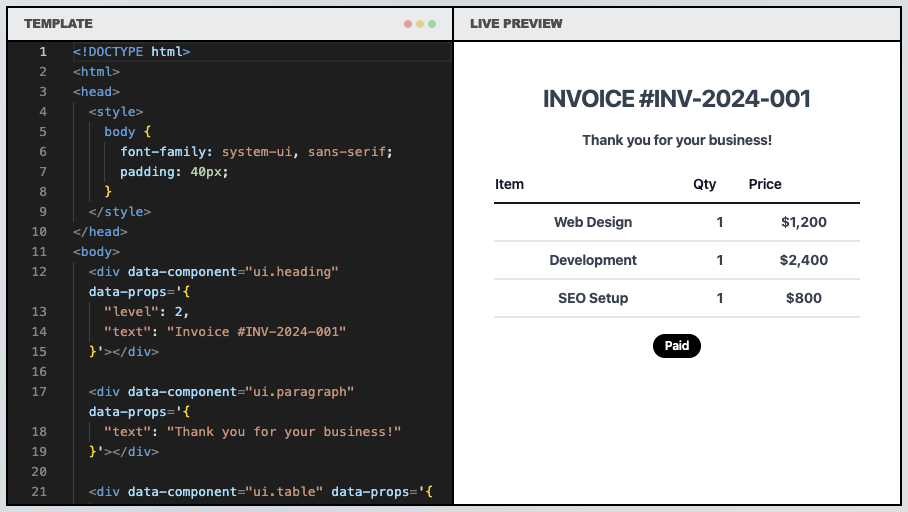The width and height of the screenshot is (908, 512).
Task: Click the $2,400 price cell
Action: coord(804,260)
